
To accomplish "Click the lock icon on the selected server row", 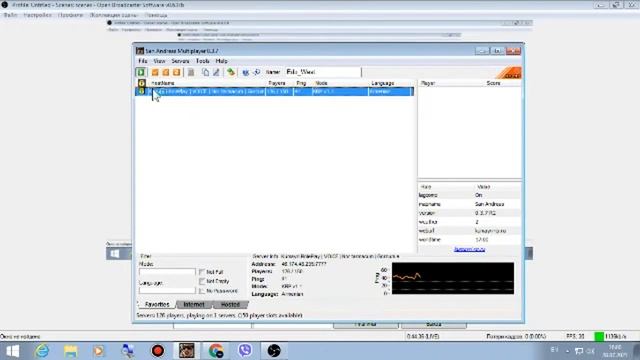I will [141, 91].
